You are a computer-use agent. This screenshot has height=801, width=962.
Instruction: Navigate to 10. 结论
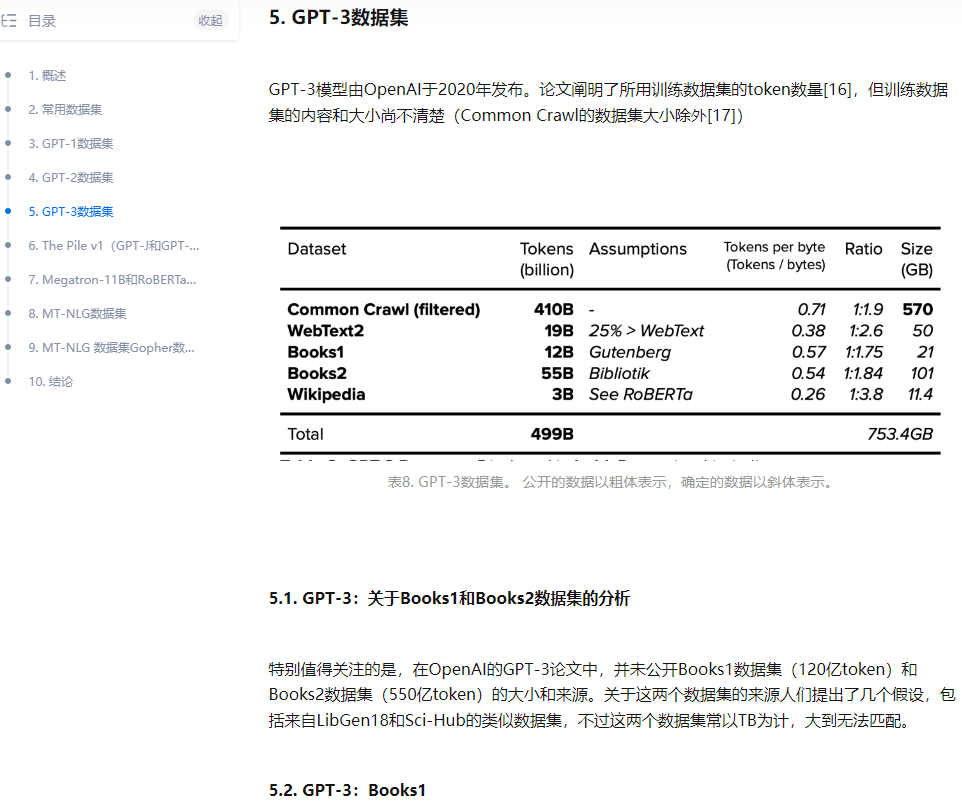[50, 381]
